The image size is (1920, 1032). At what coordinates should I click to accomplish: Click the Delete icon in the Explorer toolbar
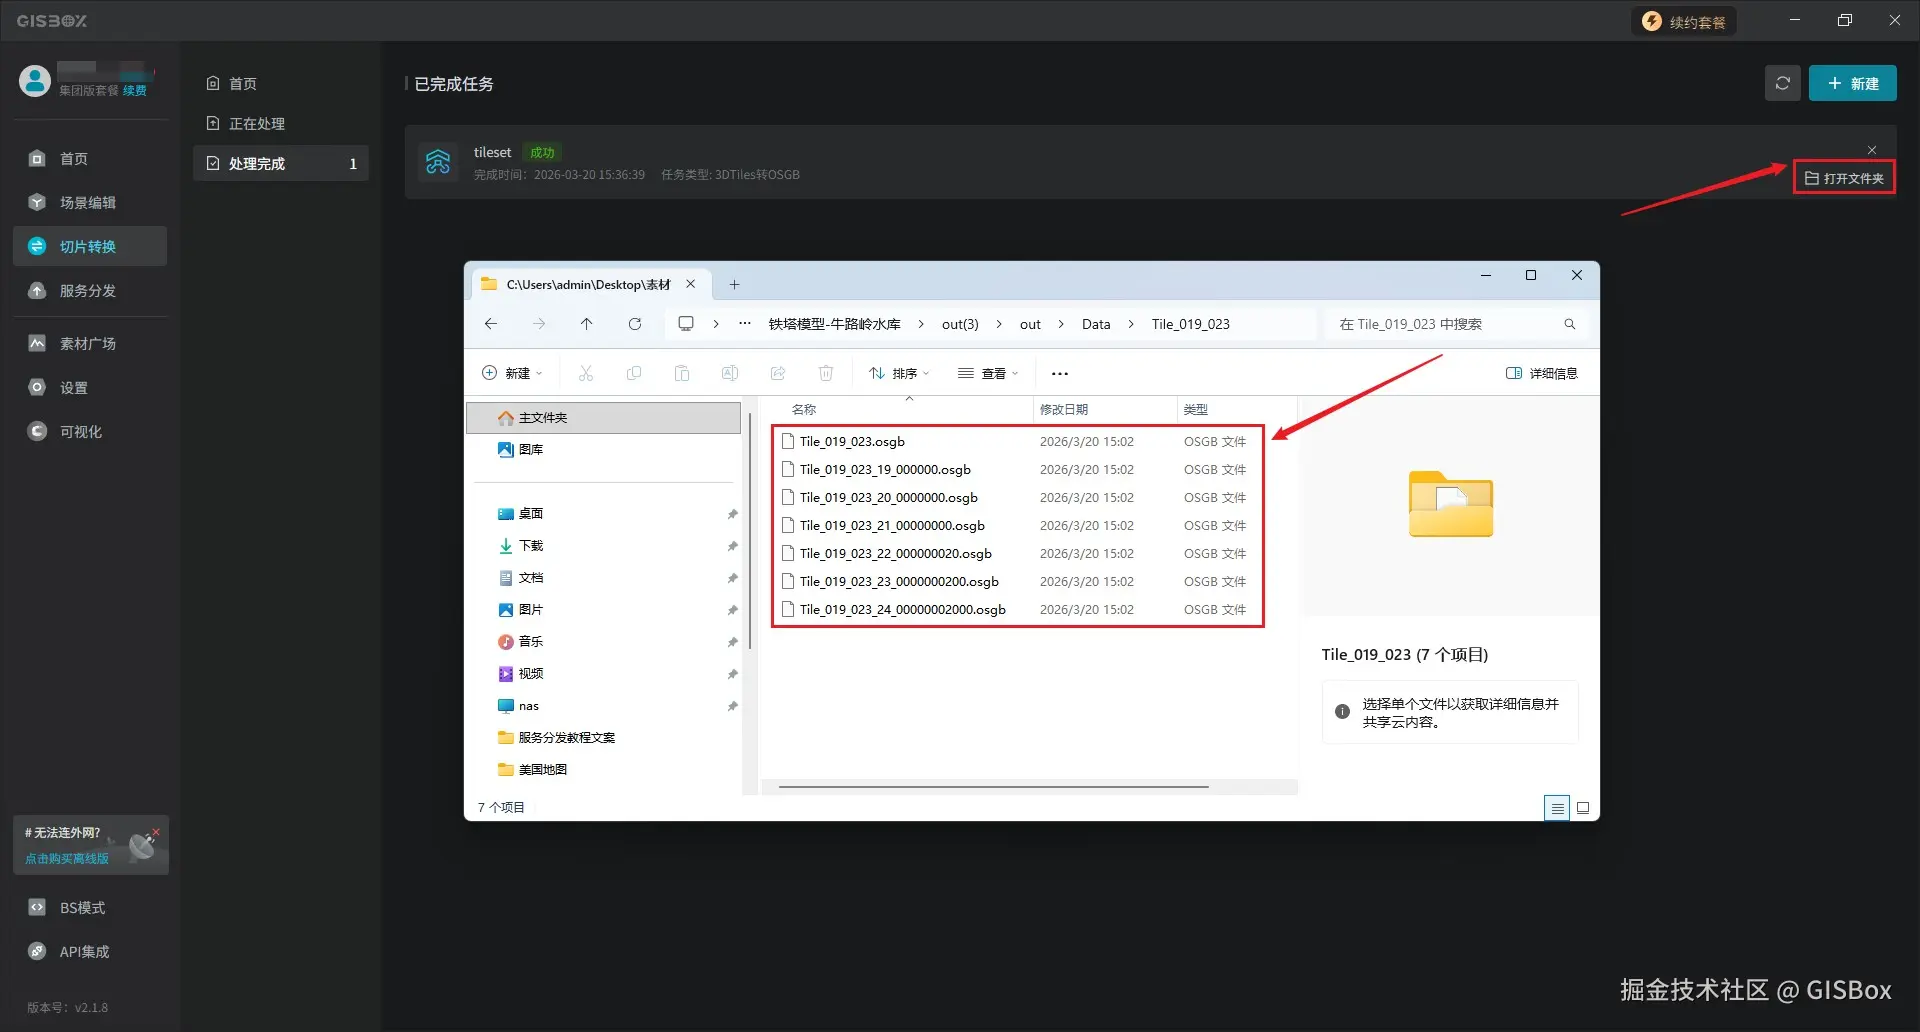[x=826, y=374]
